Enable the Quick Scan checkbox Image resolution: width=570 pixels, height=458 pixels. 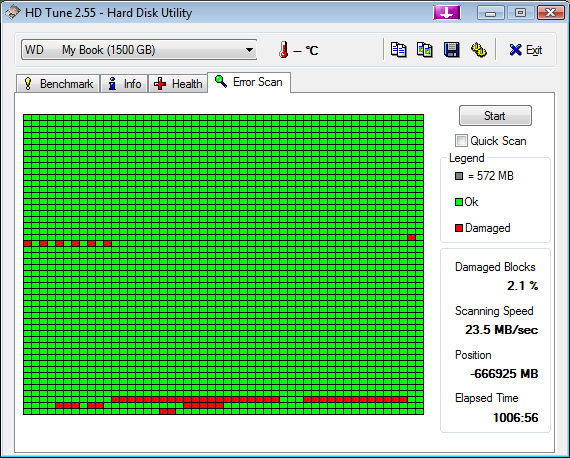[x=461, y=141]
